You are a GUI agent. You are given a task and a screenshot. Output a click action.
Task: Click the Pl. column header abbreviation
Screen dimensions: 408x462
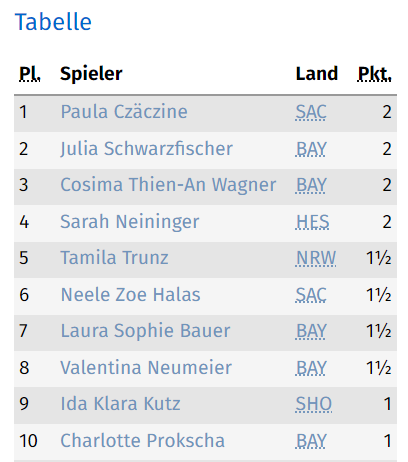click(x=30, y=74)
